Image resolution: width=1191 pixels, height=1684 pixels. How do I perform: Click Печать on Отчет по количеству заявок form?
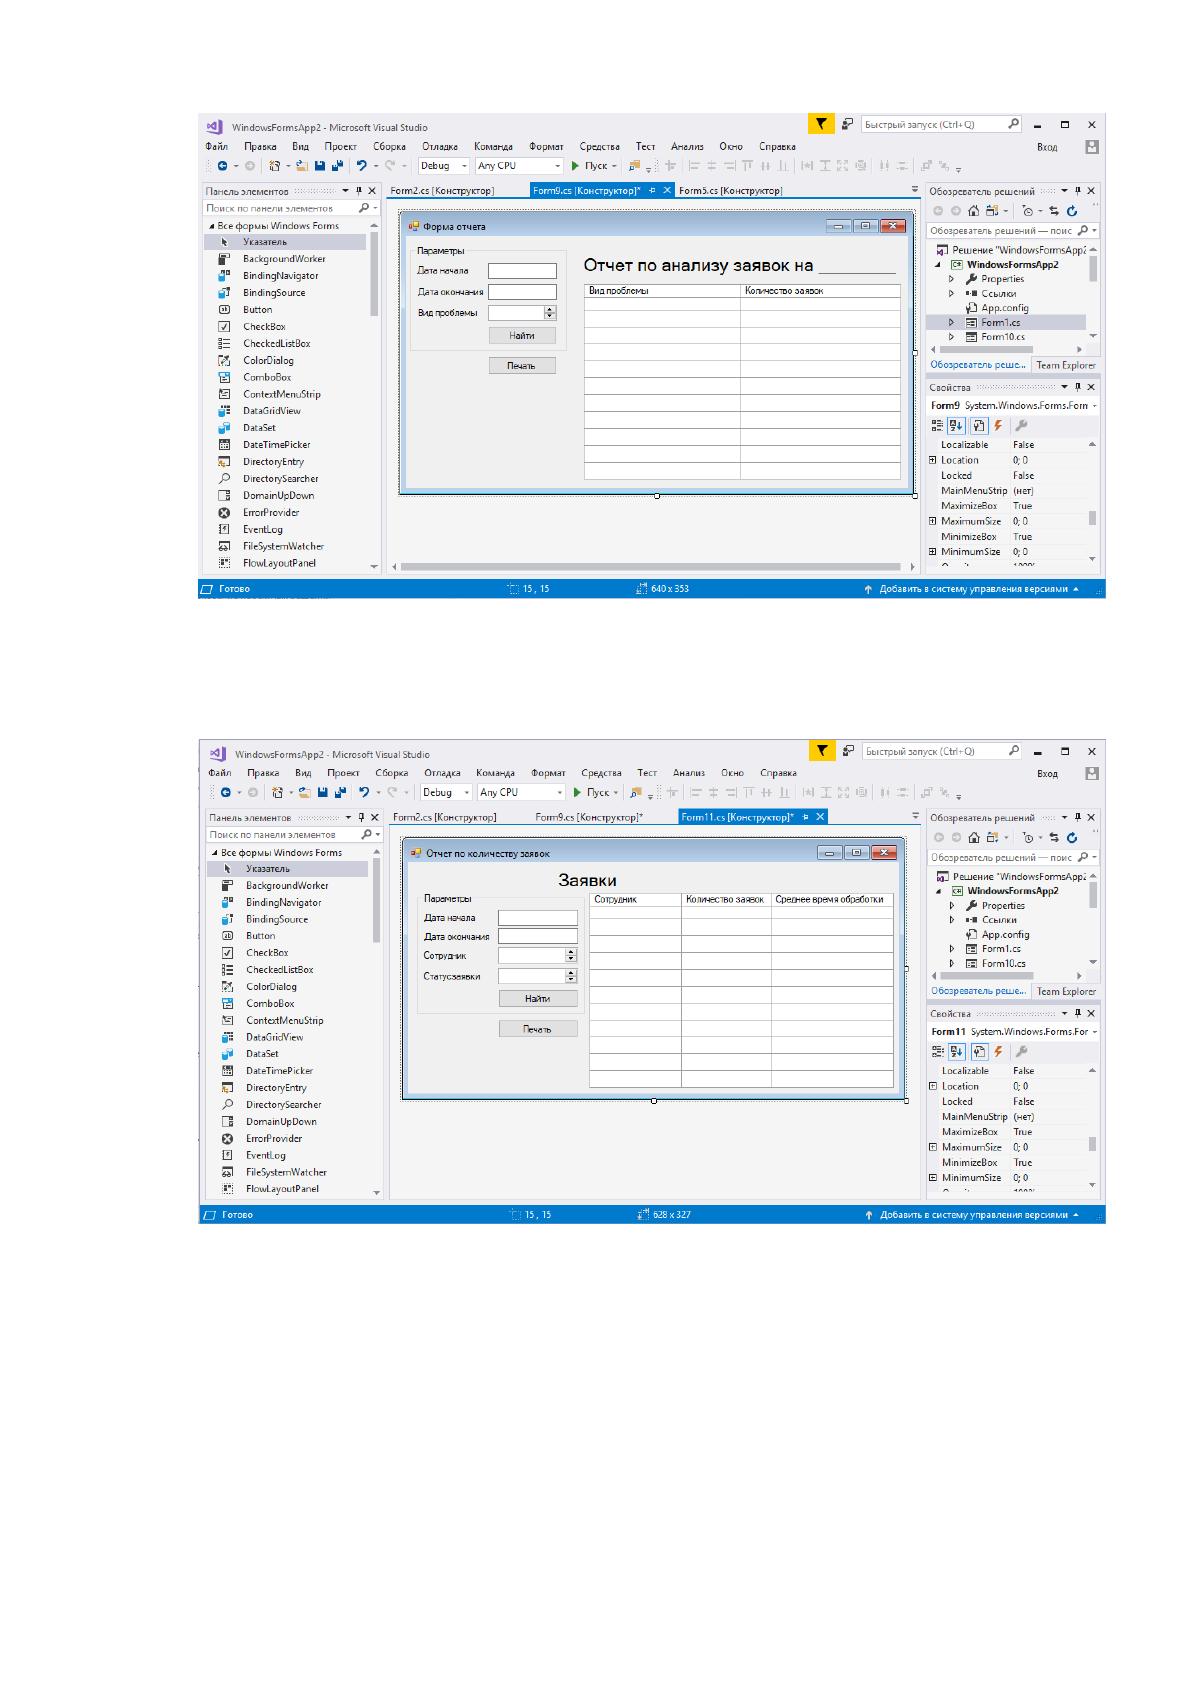coord(538,1029)
